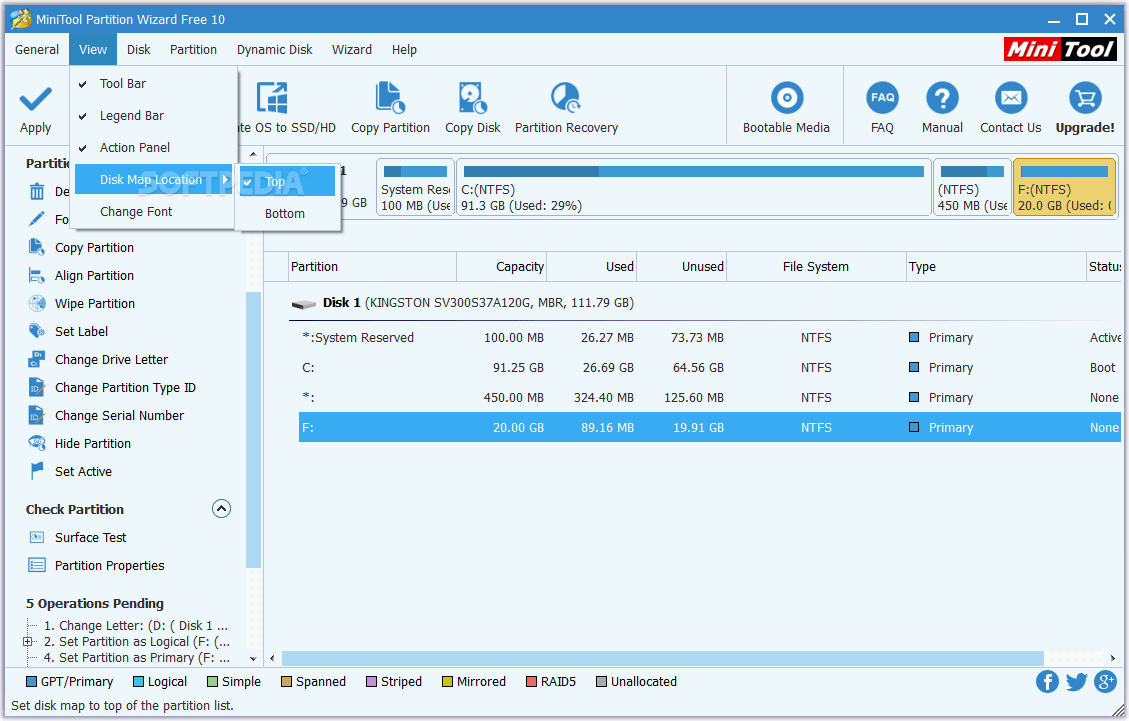The width and height of the screenshot is (1129, 721).
Task: Choose Set Active flag action
Action: [83, 472]
